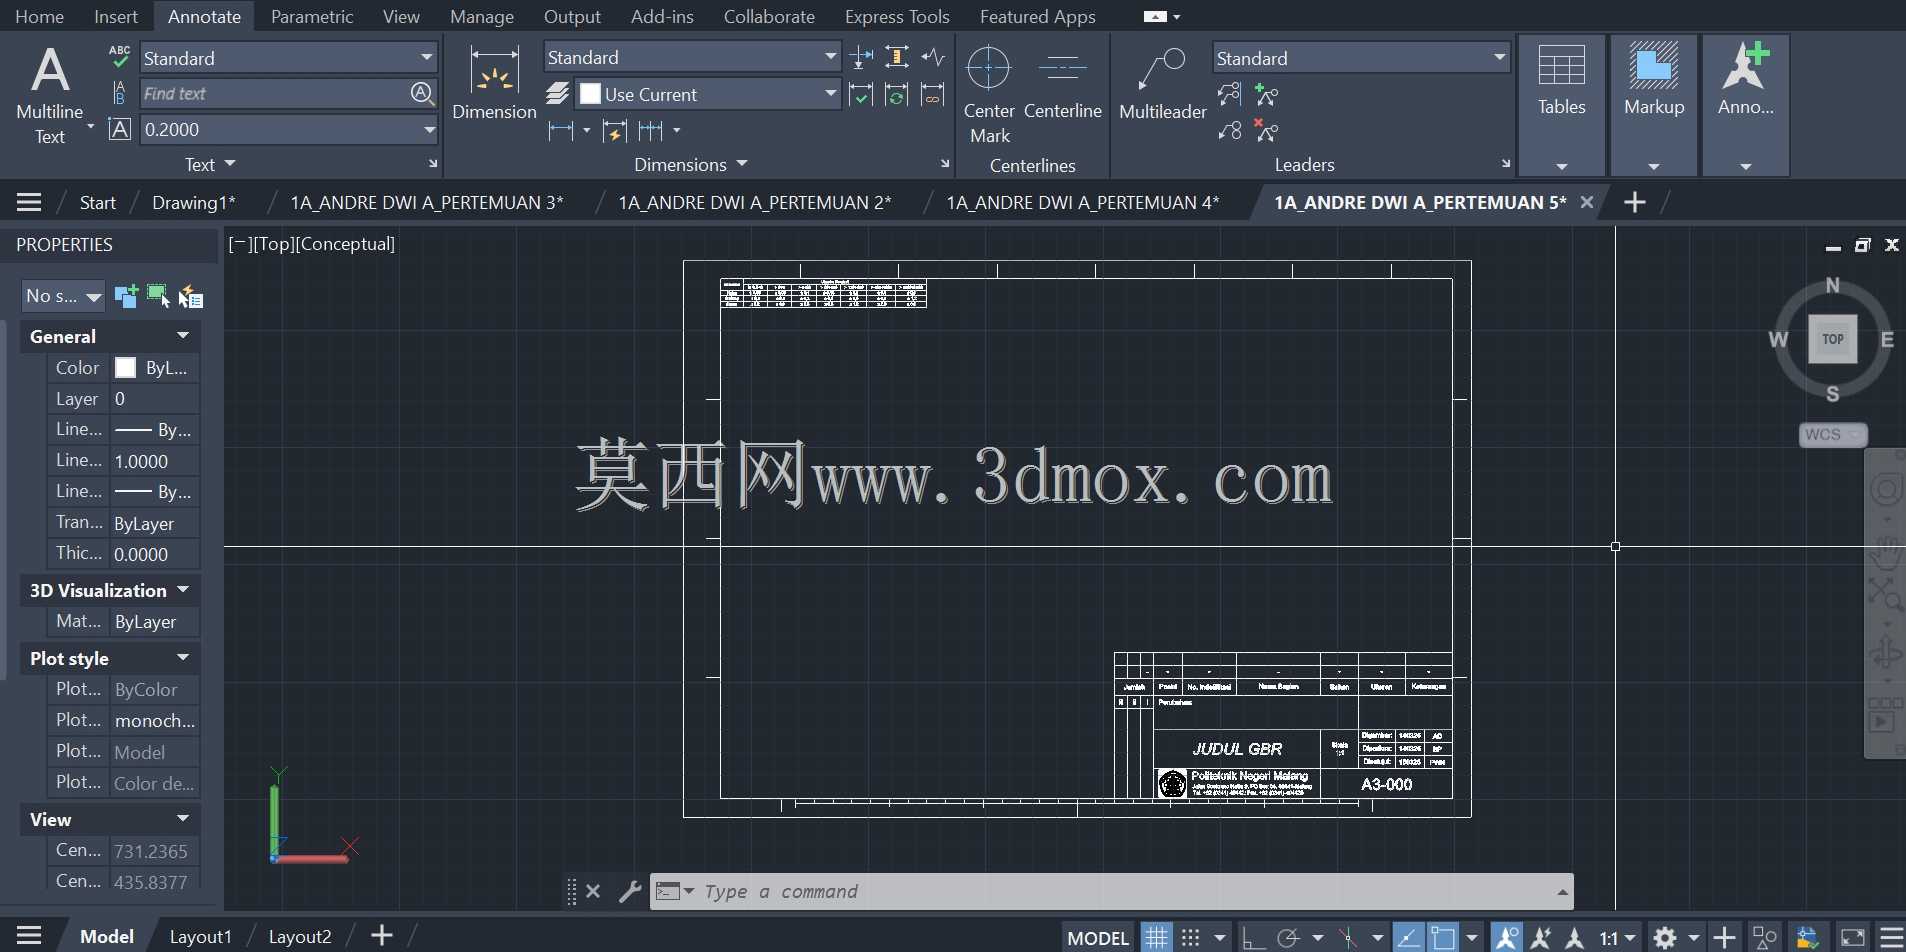Start the Dimension command
This screenshot has height=952, width=1906.
pyautogui.click(x=494, y=84)
